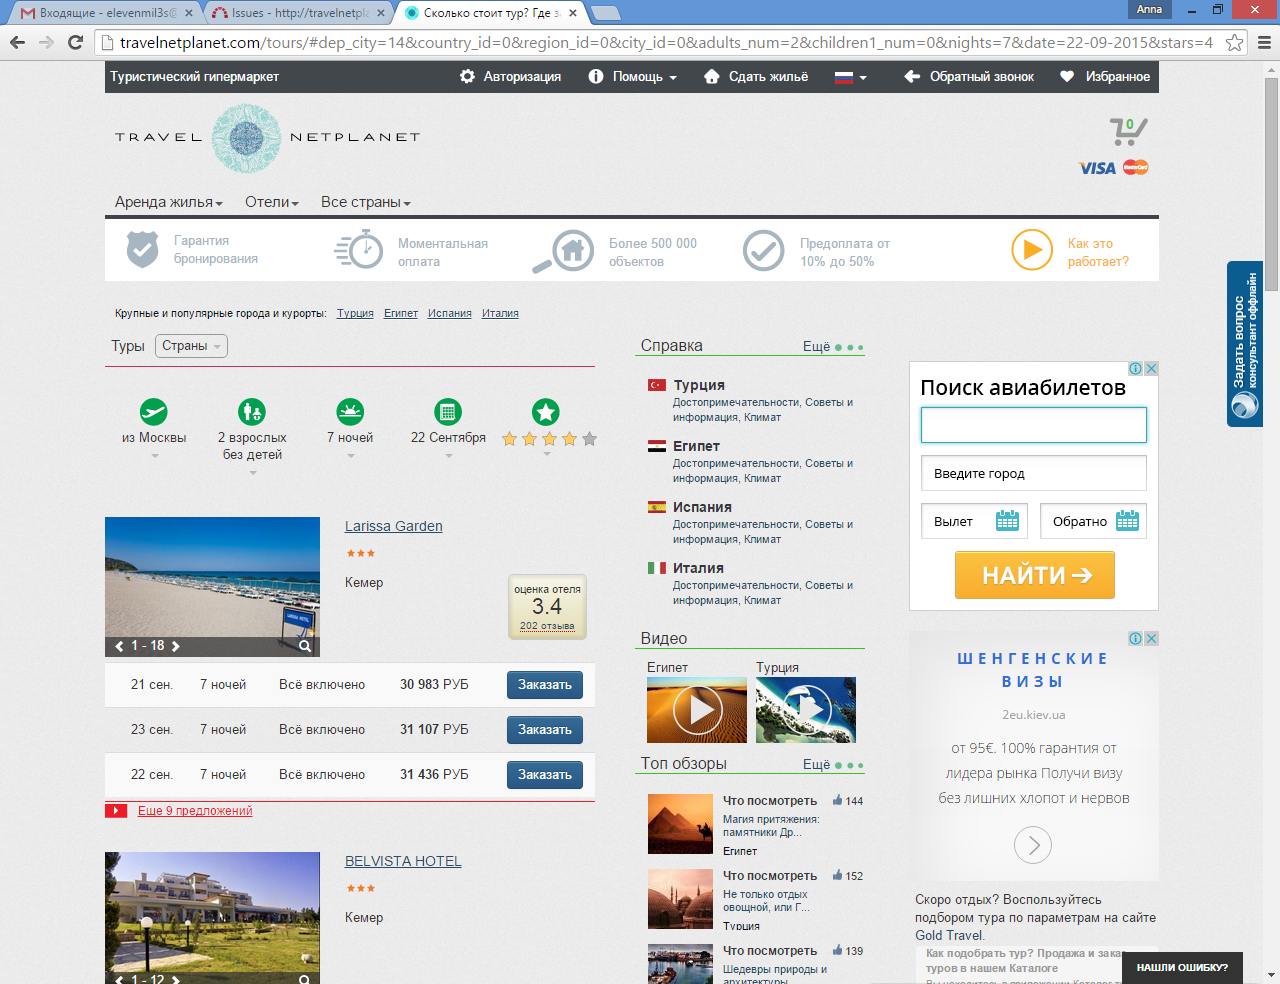Screen dimensions: 1280x984
Task: Expand the Аренда жилья menu
Action: 168,202
